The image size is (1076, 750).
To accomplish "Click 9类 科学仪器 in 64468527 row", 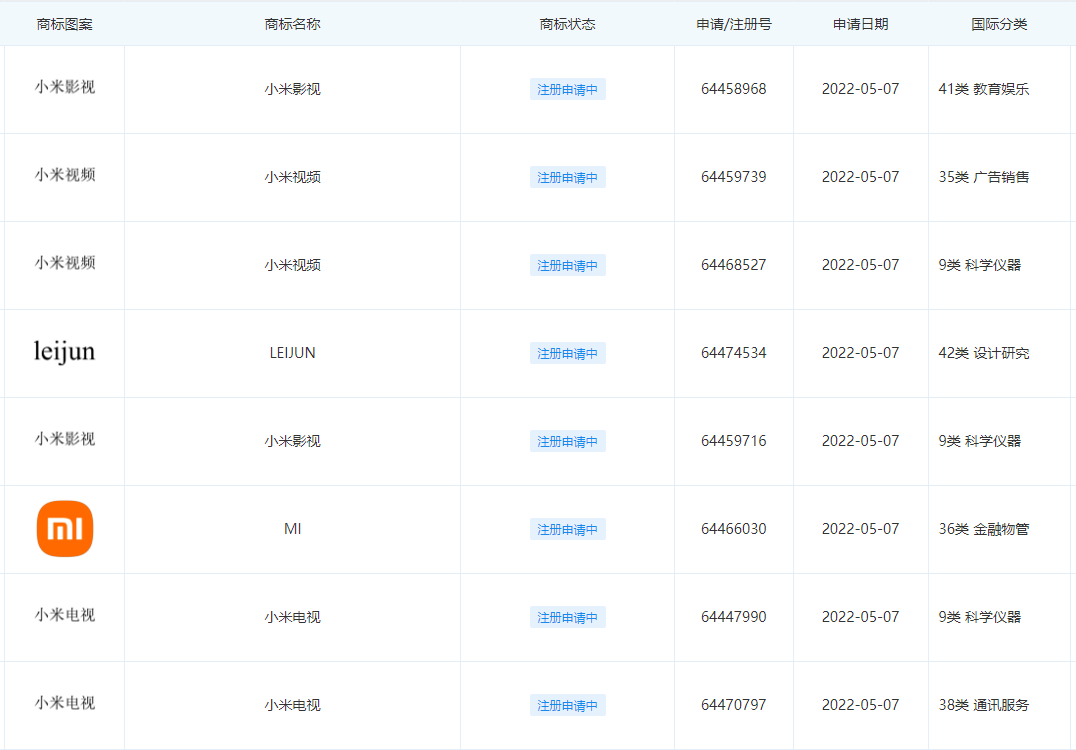I will point(979,264).
